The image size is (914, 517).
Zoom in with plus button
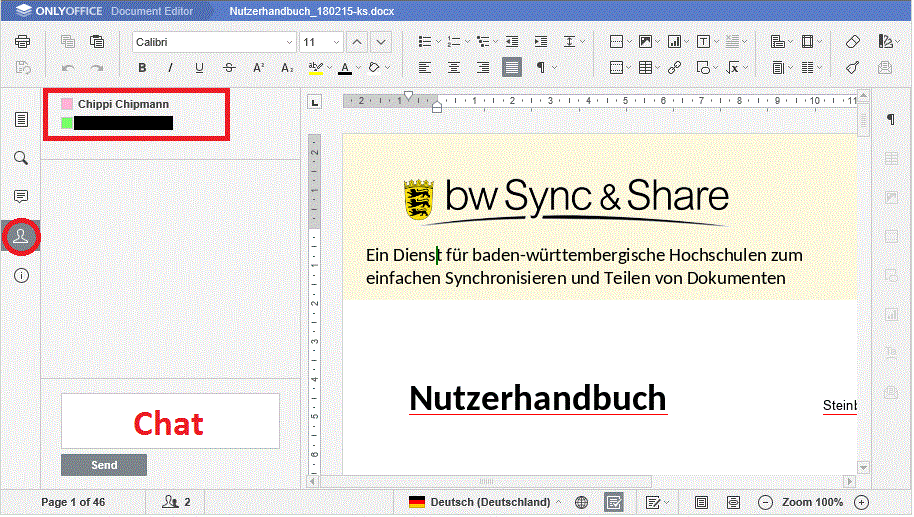click(861, 502)
